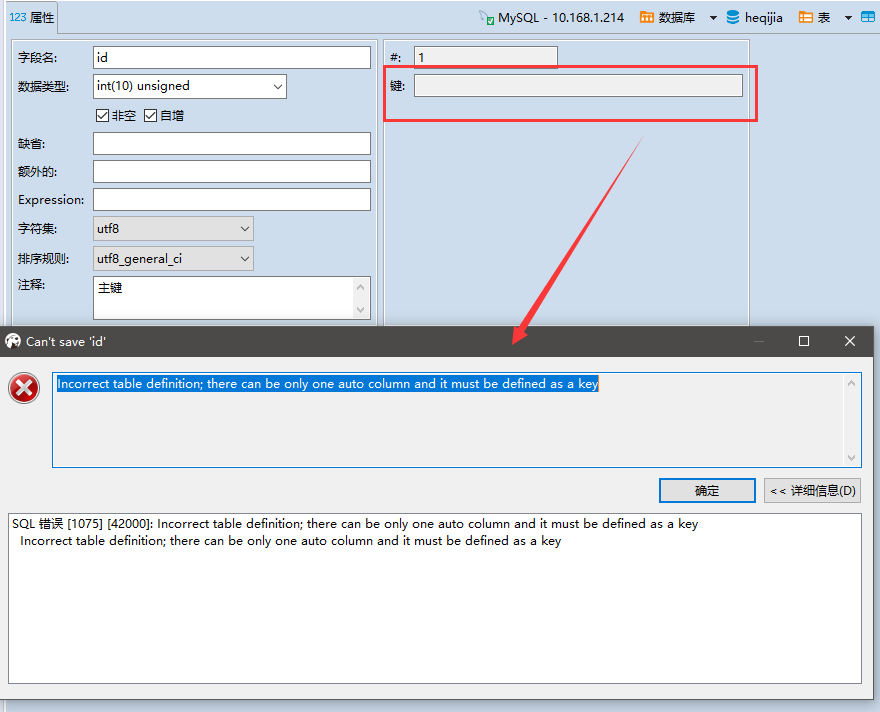Screen dimensions: 880x712
Task: Open the 排序规则 dropdown showing utf8_general_ci
Action: pos(246,258)
